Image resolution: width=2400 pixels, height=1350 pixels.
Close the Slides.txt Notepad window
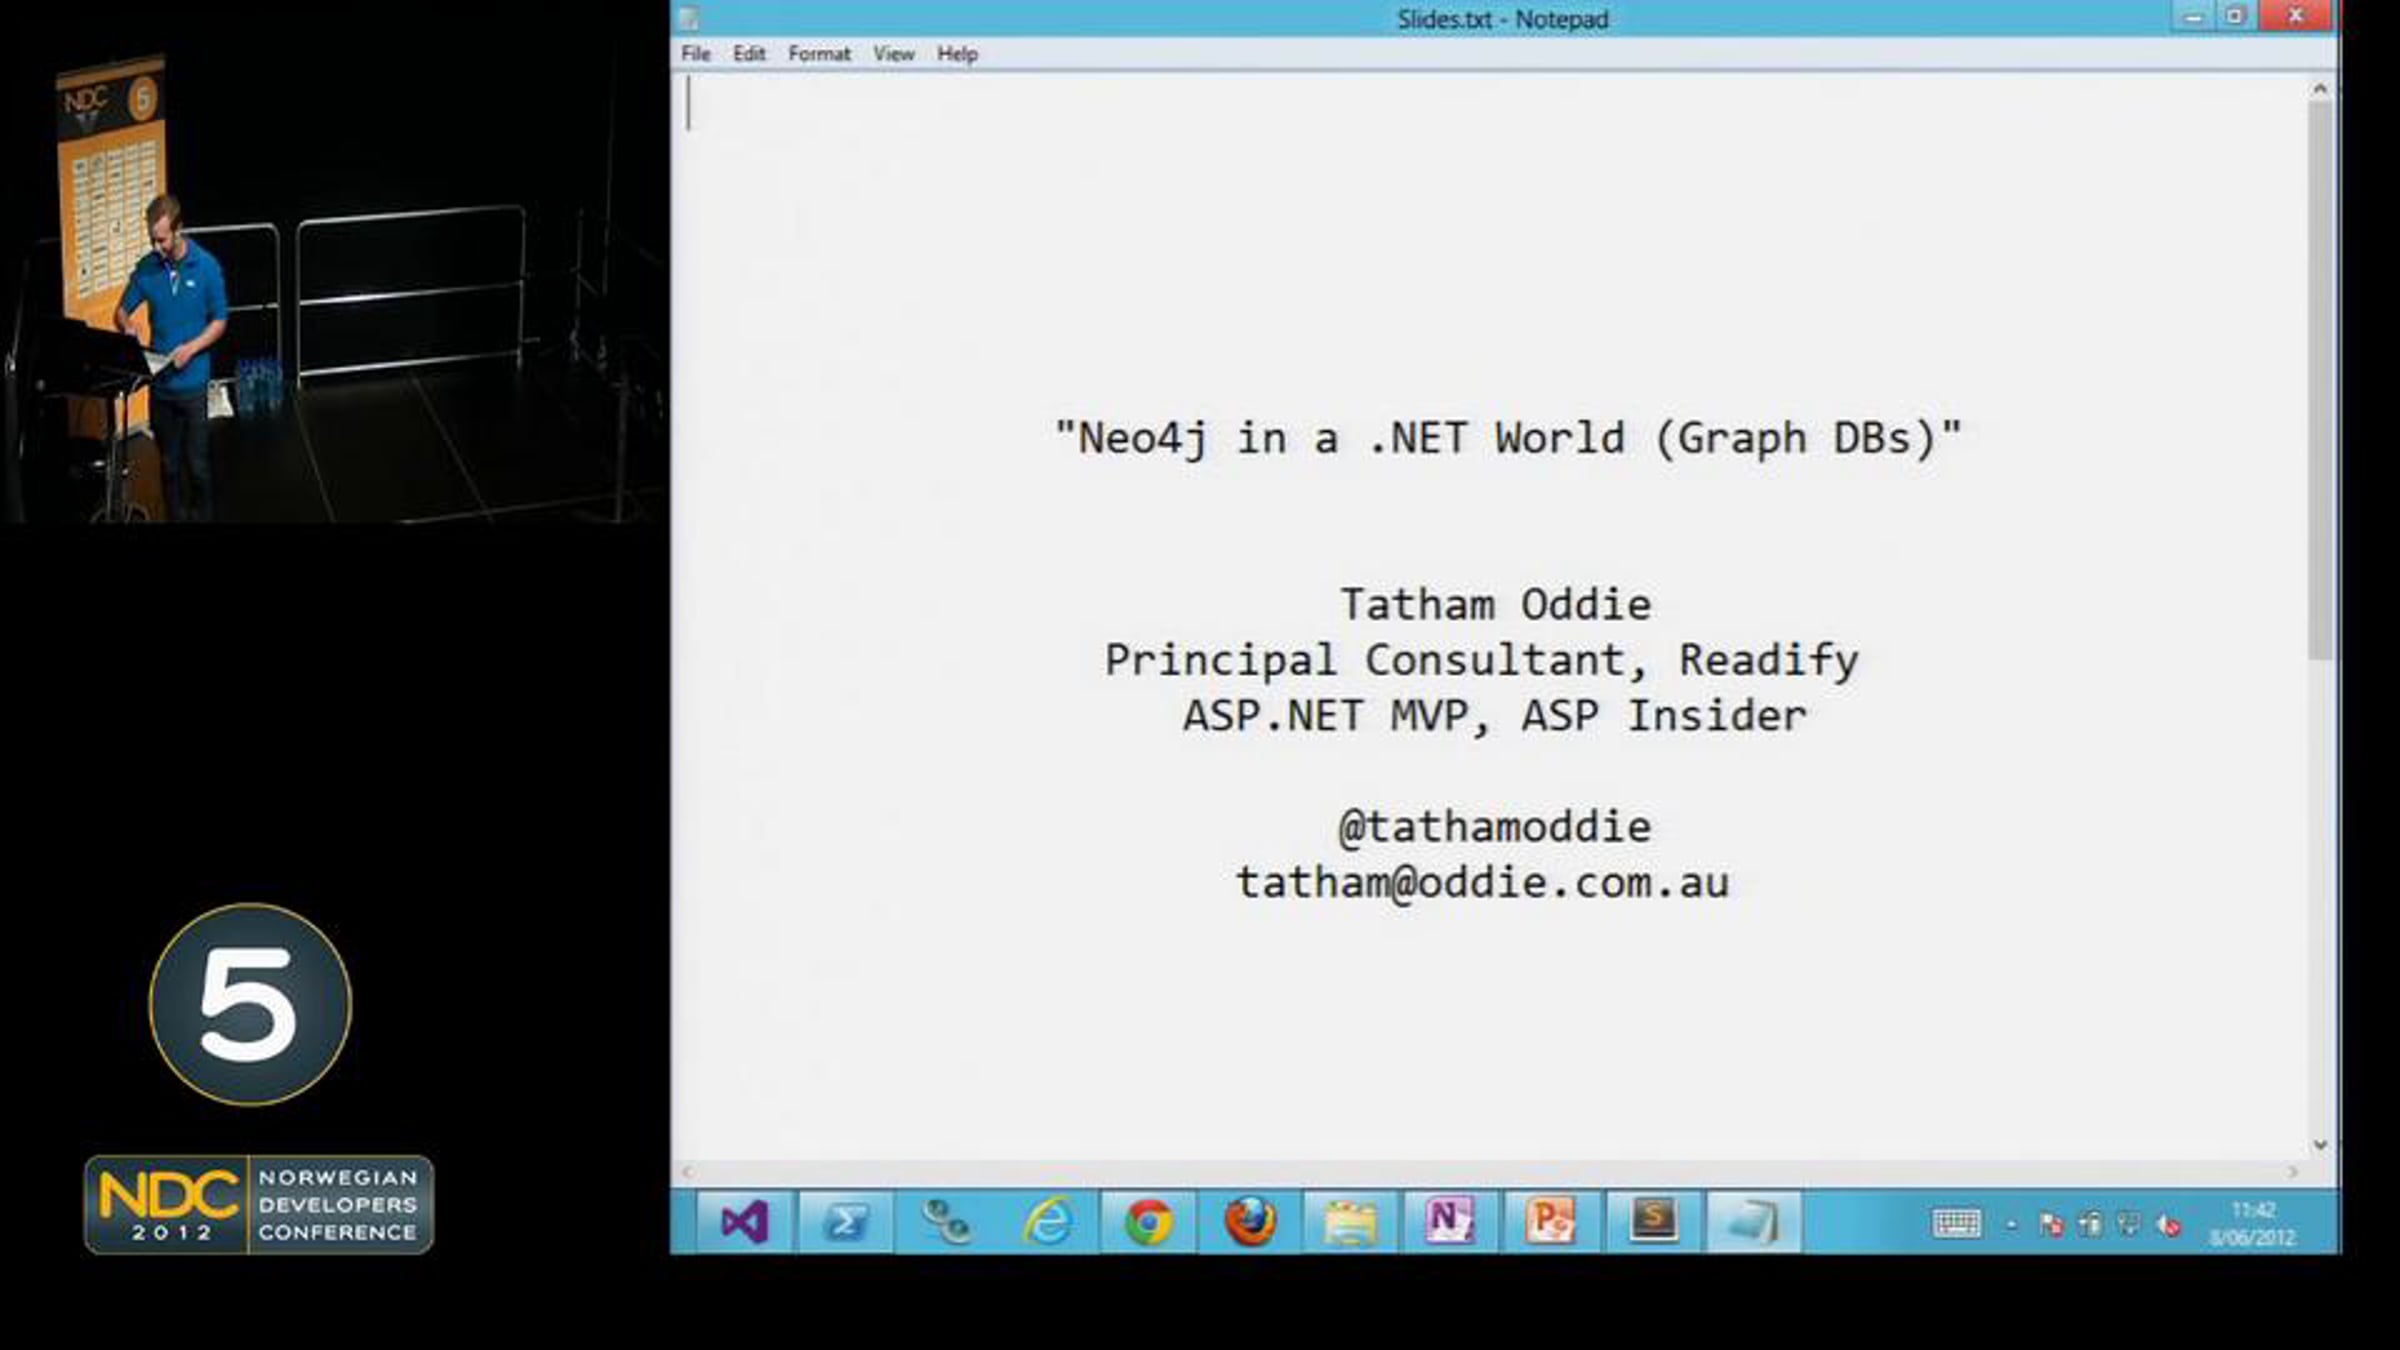pyautogui.click(x=2296, y=17)
